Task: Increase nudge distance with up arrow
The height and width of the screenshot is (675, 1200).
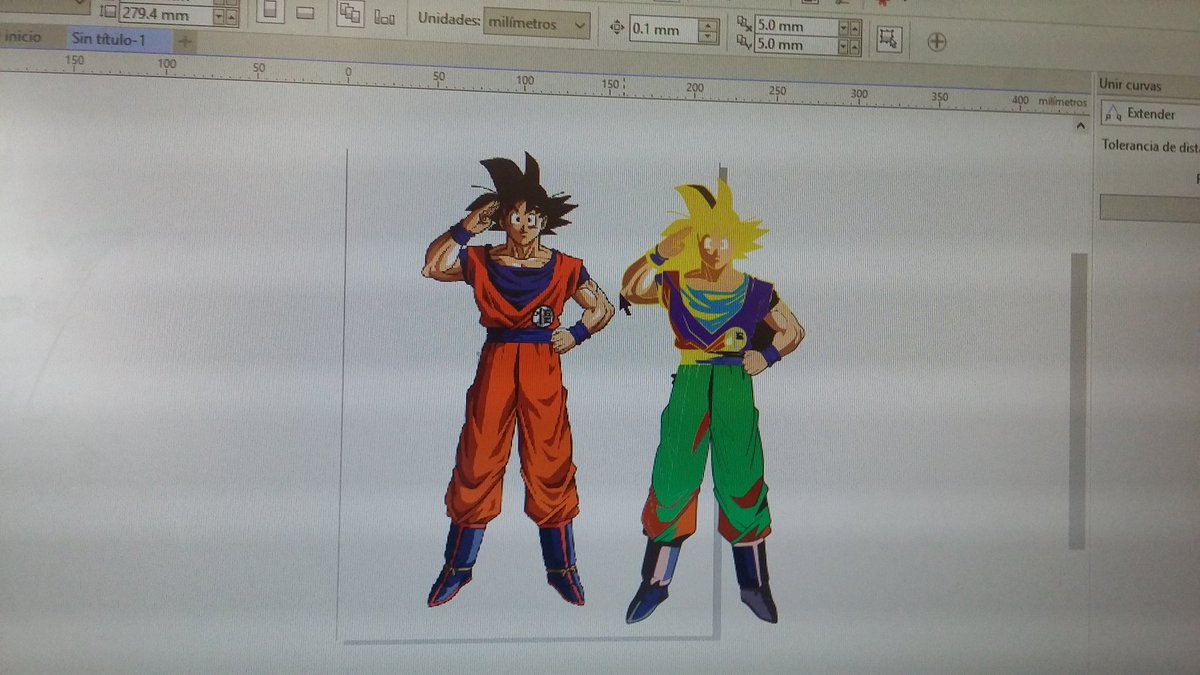Action: (x=709, y=26)
